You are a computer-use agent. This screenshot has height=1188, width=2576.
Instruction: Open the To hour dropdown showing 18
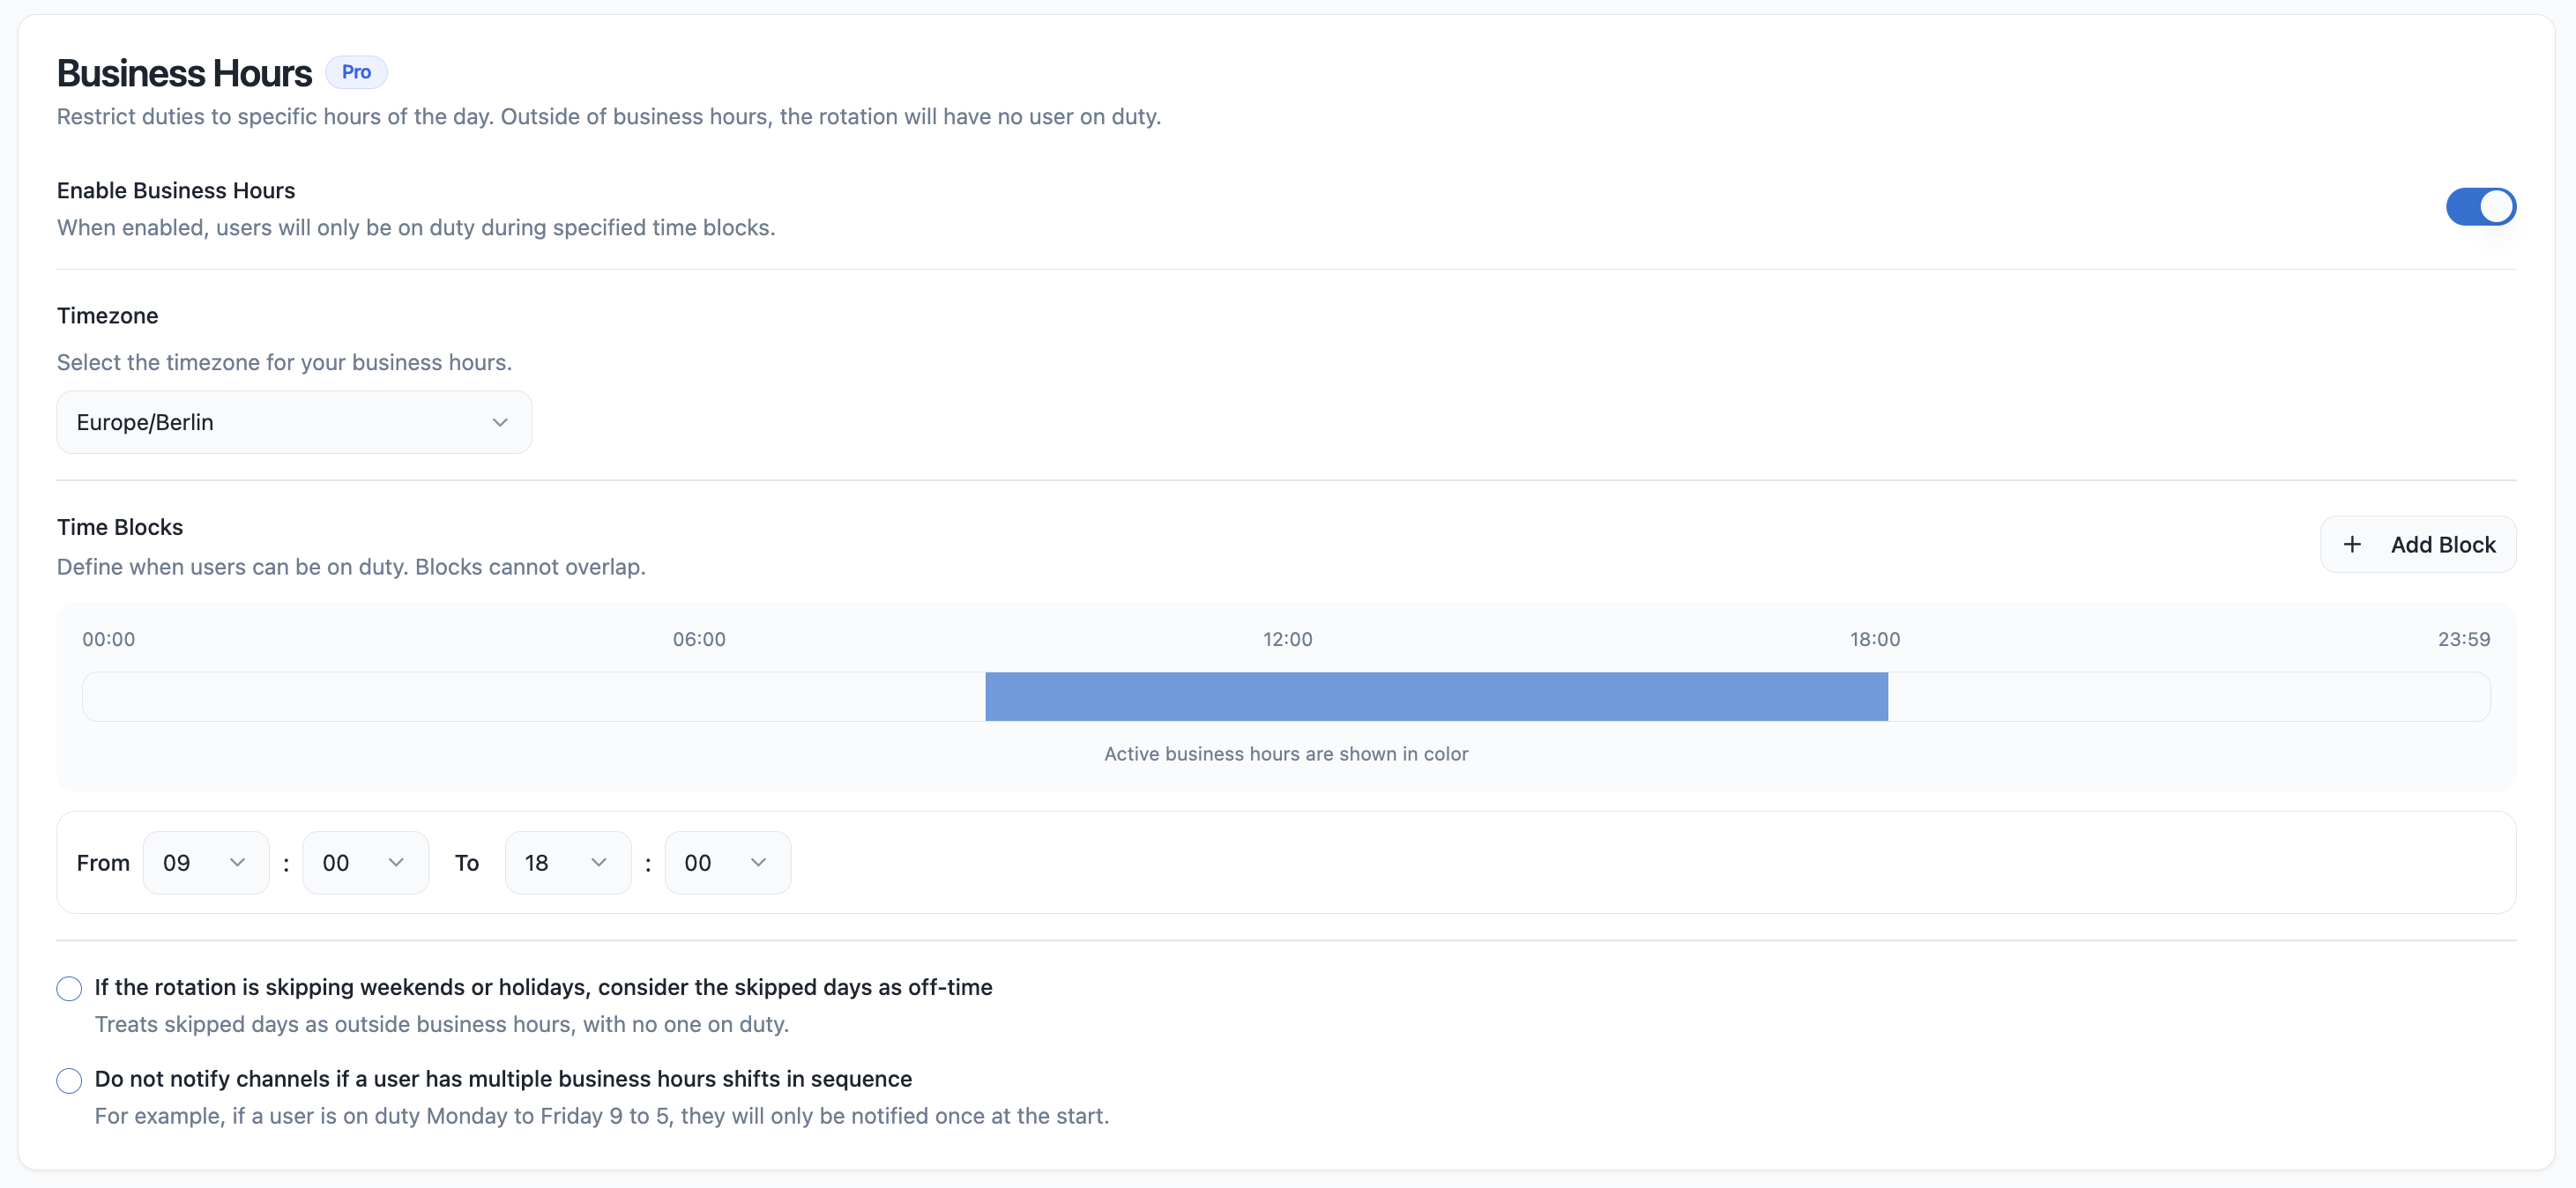(x=567, y=862)
